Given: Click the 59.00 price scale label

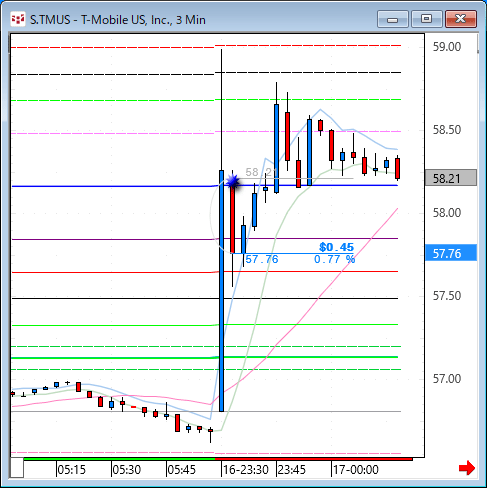Looking at the screenshot, I should tap(447, 47).
